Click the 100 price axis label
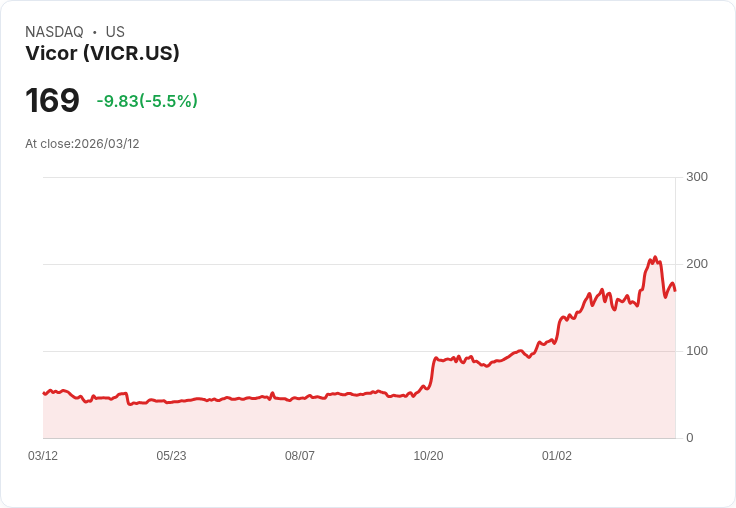 tap(697, 351)
